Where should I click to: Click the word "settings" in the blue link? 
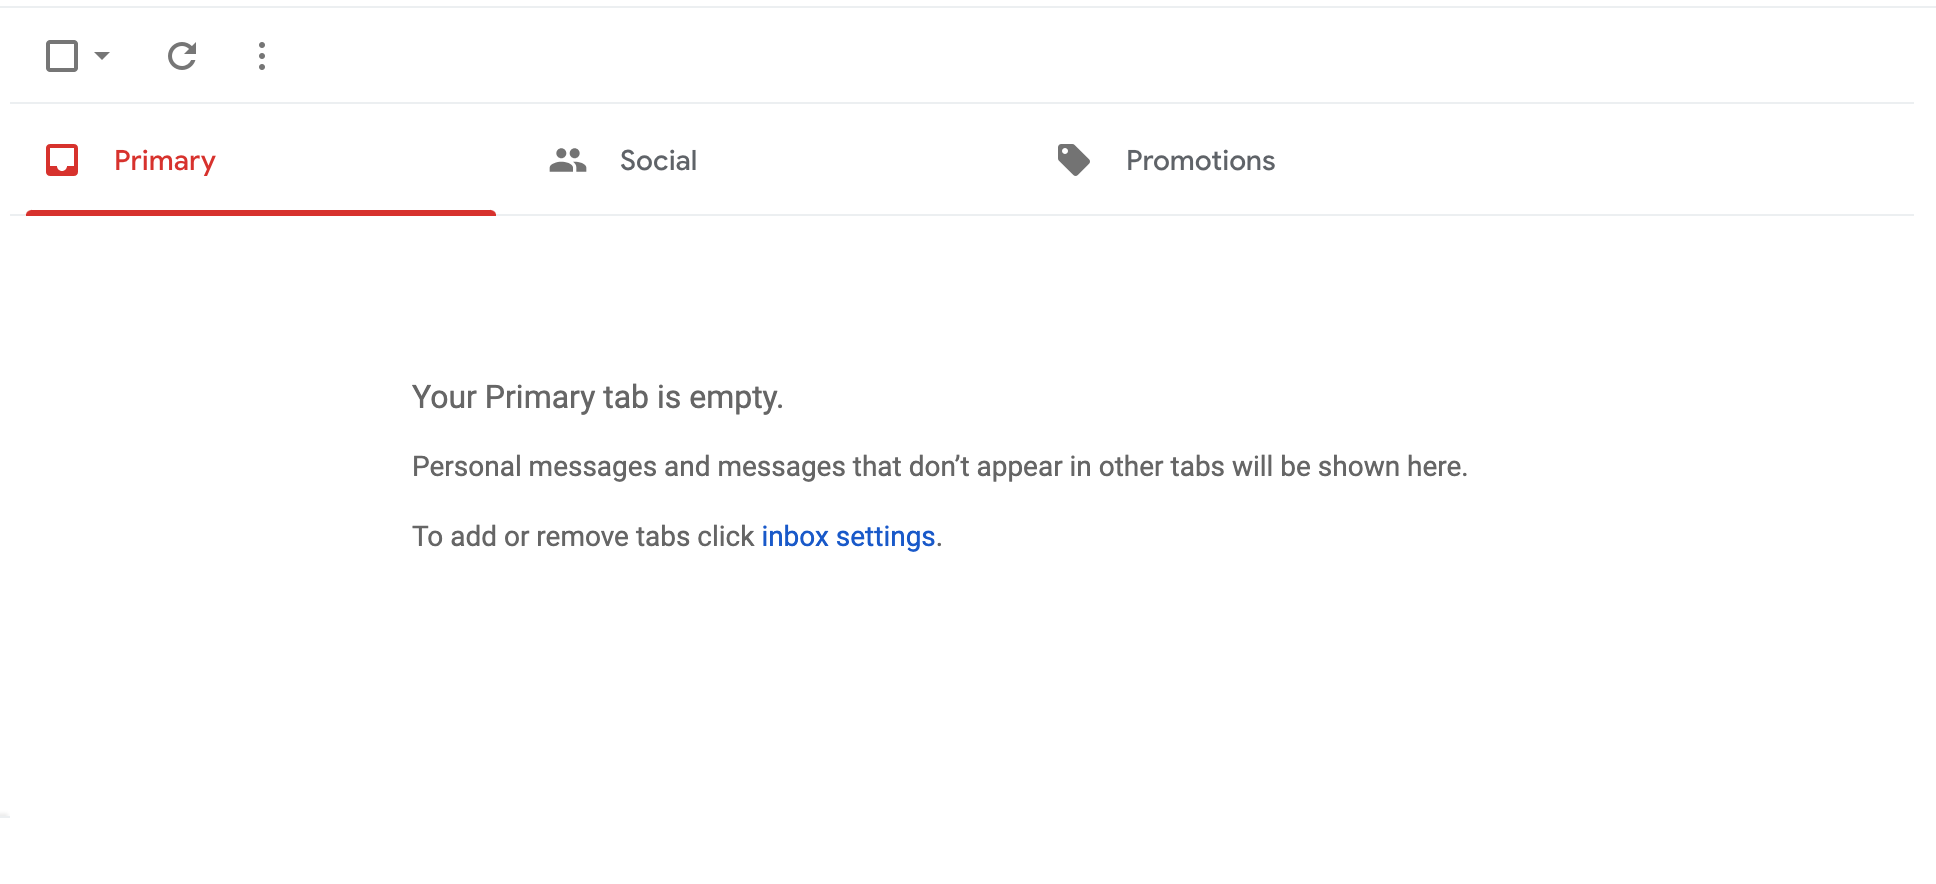[x=885, y=537]
